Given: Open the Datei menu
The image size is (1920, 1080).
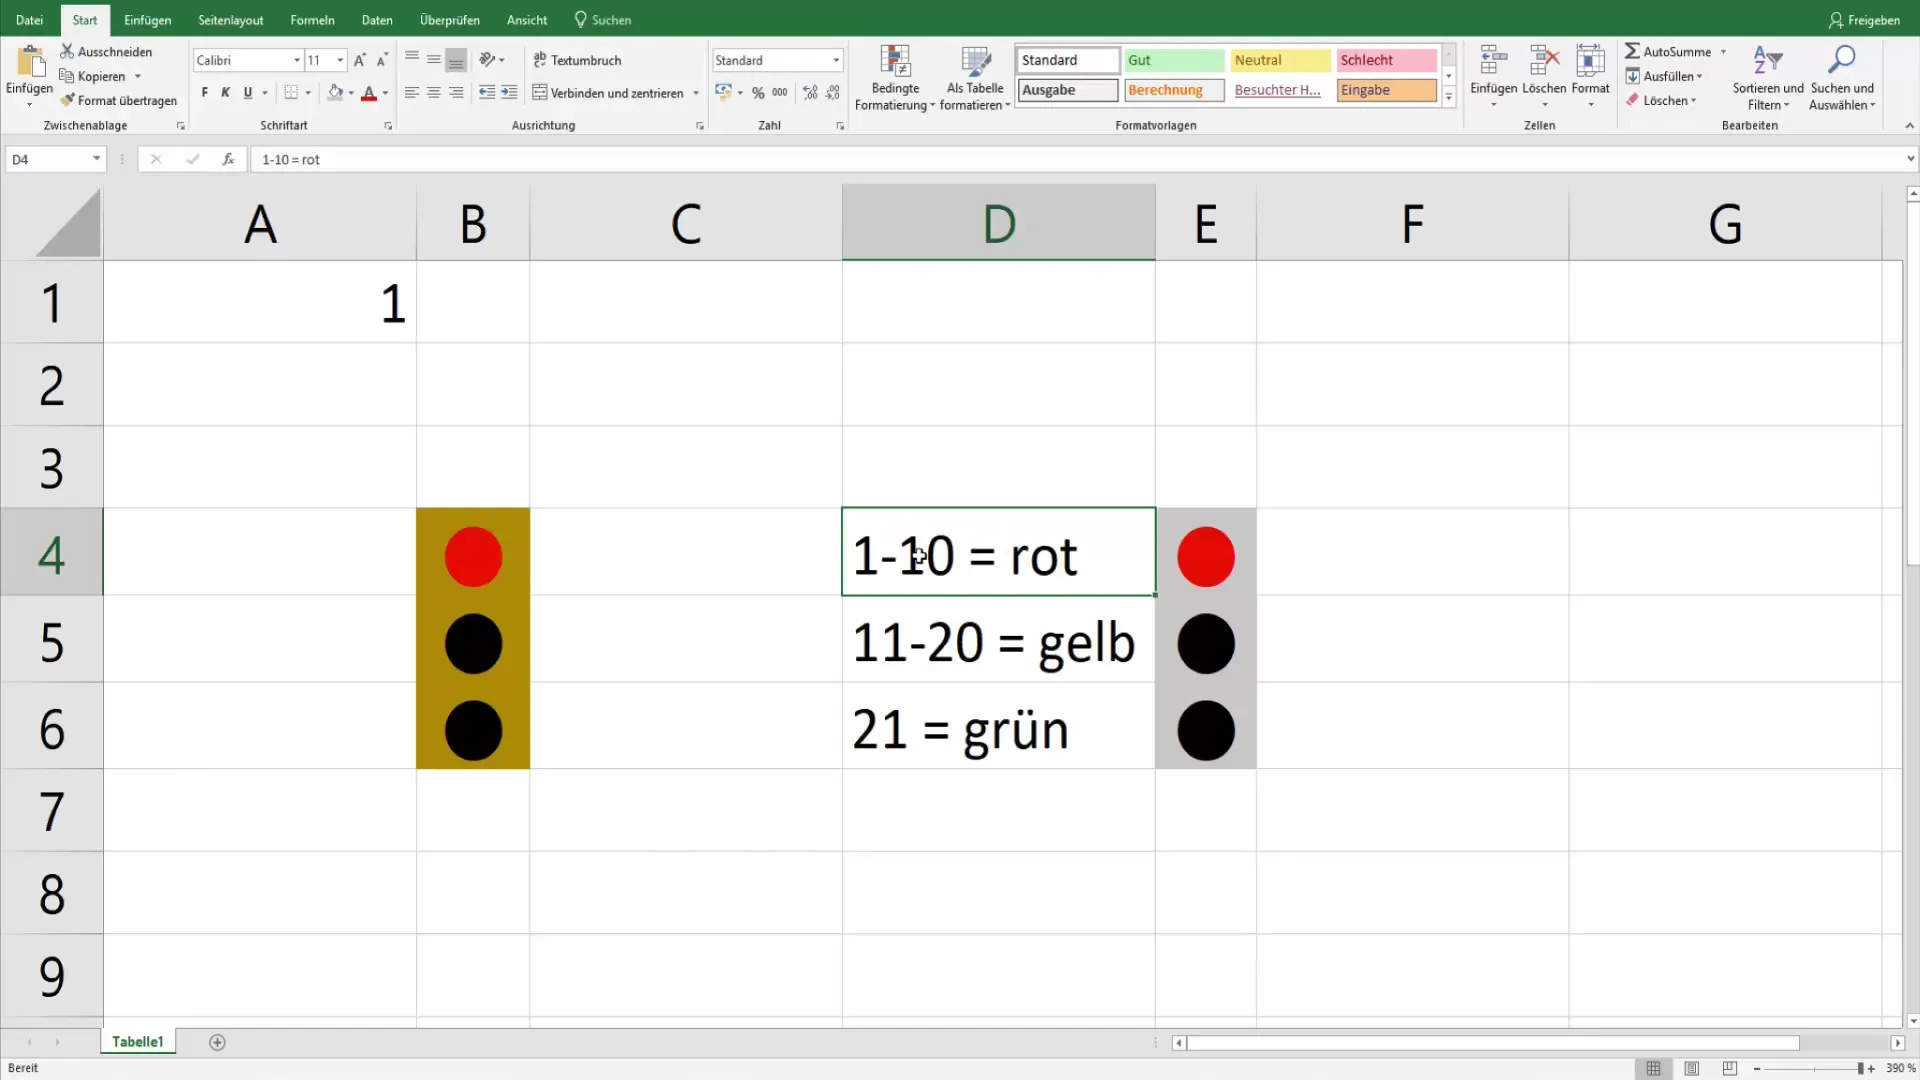Looking at the screenshot, I should [30, 20].
